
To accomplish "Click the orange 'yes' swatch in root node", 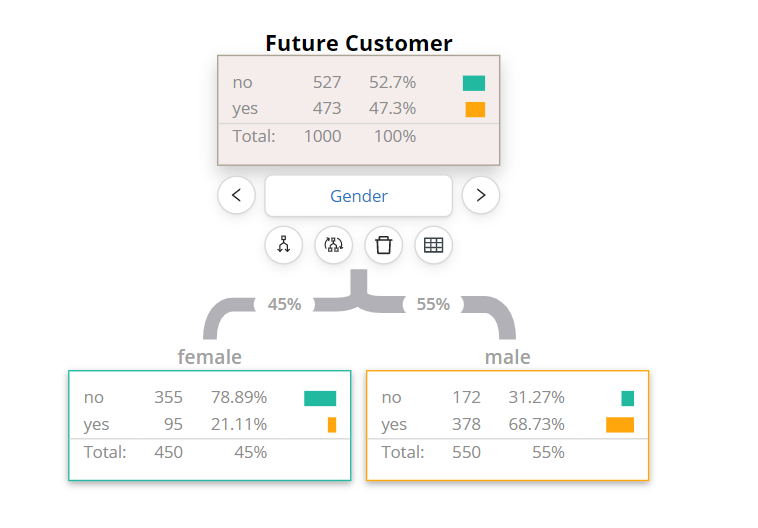I will point(475,109).
